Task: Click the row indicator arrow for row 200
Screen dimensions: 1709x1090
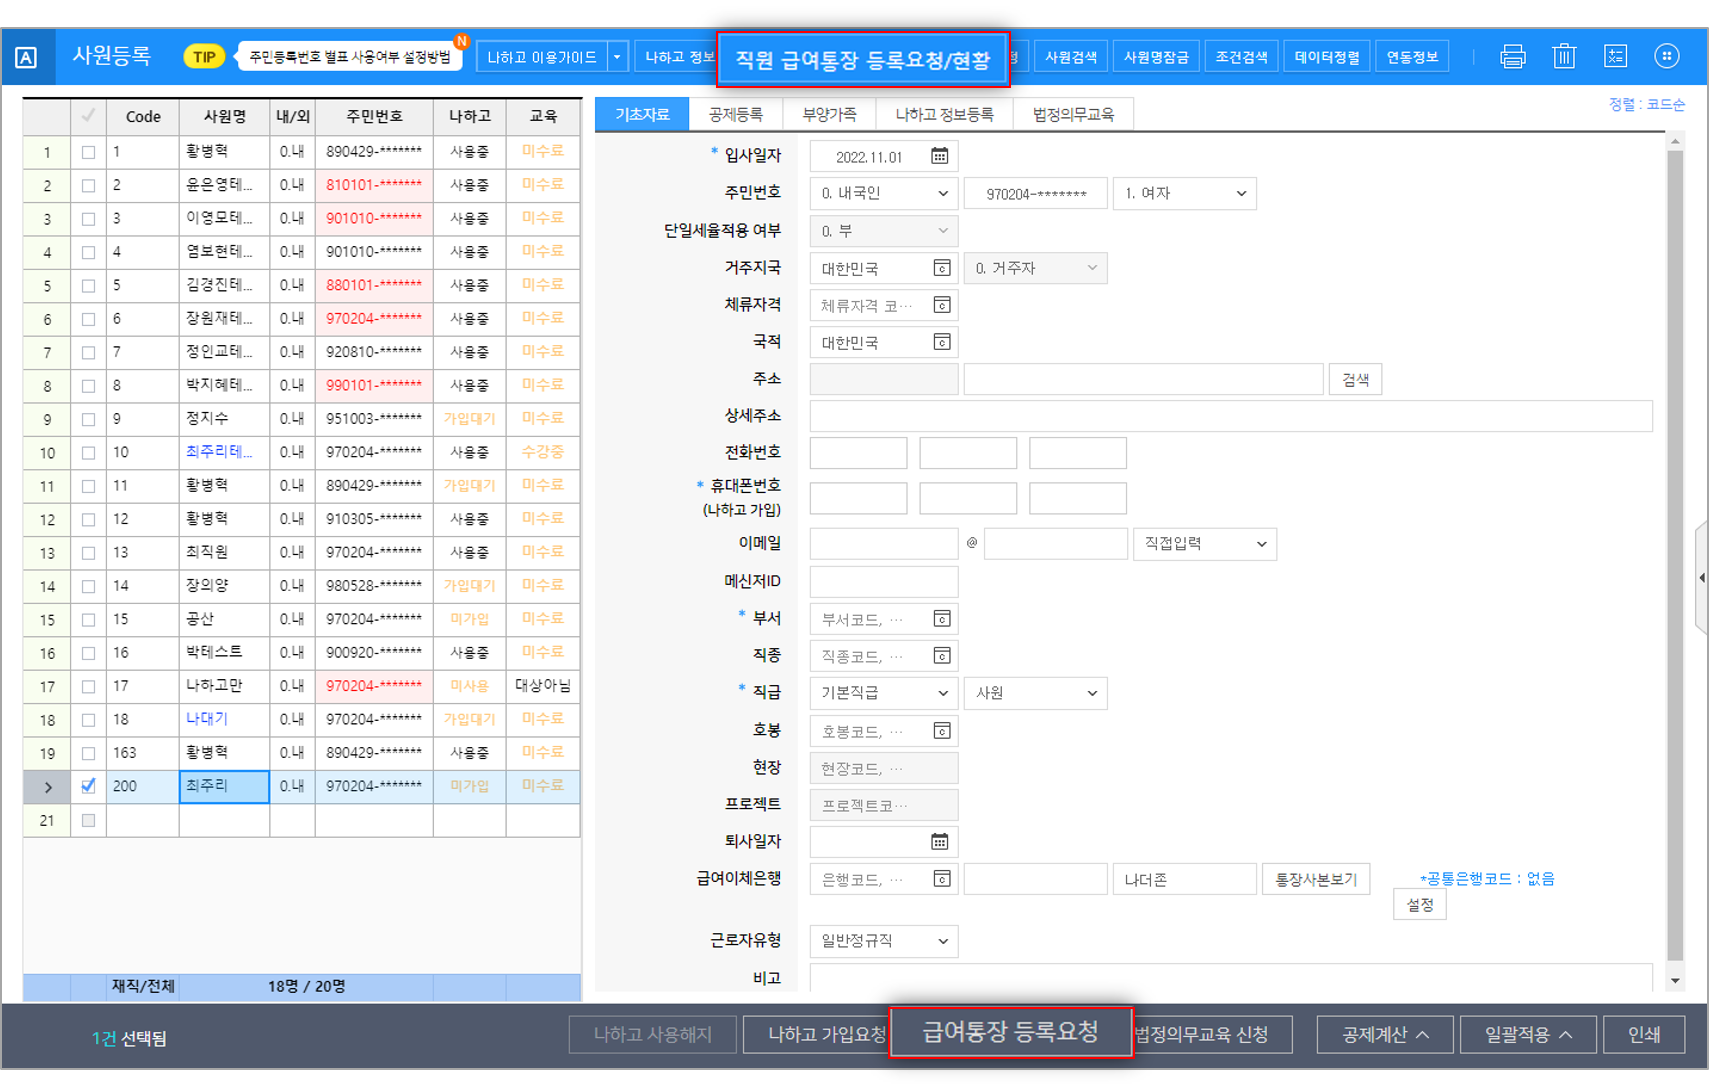Action: pos(47,787)
